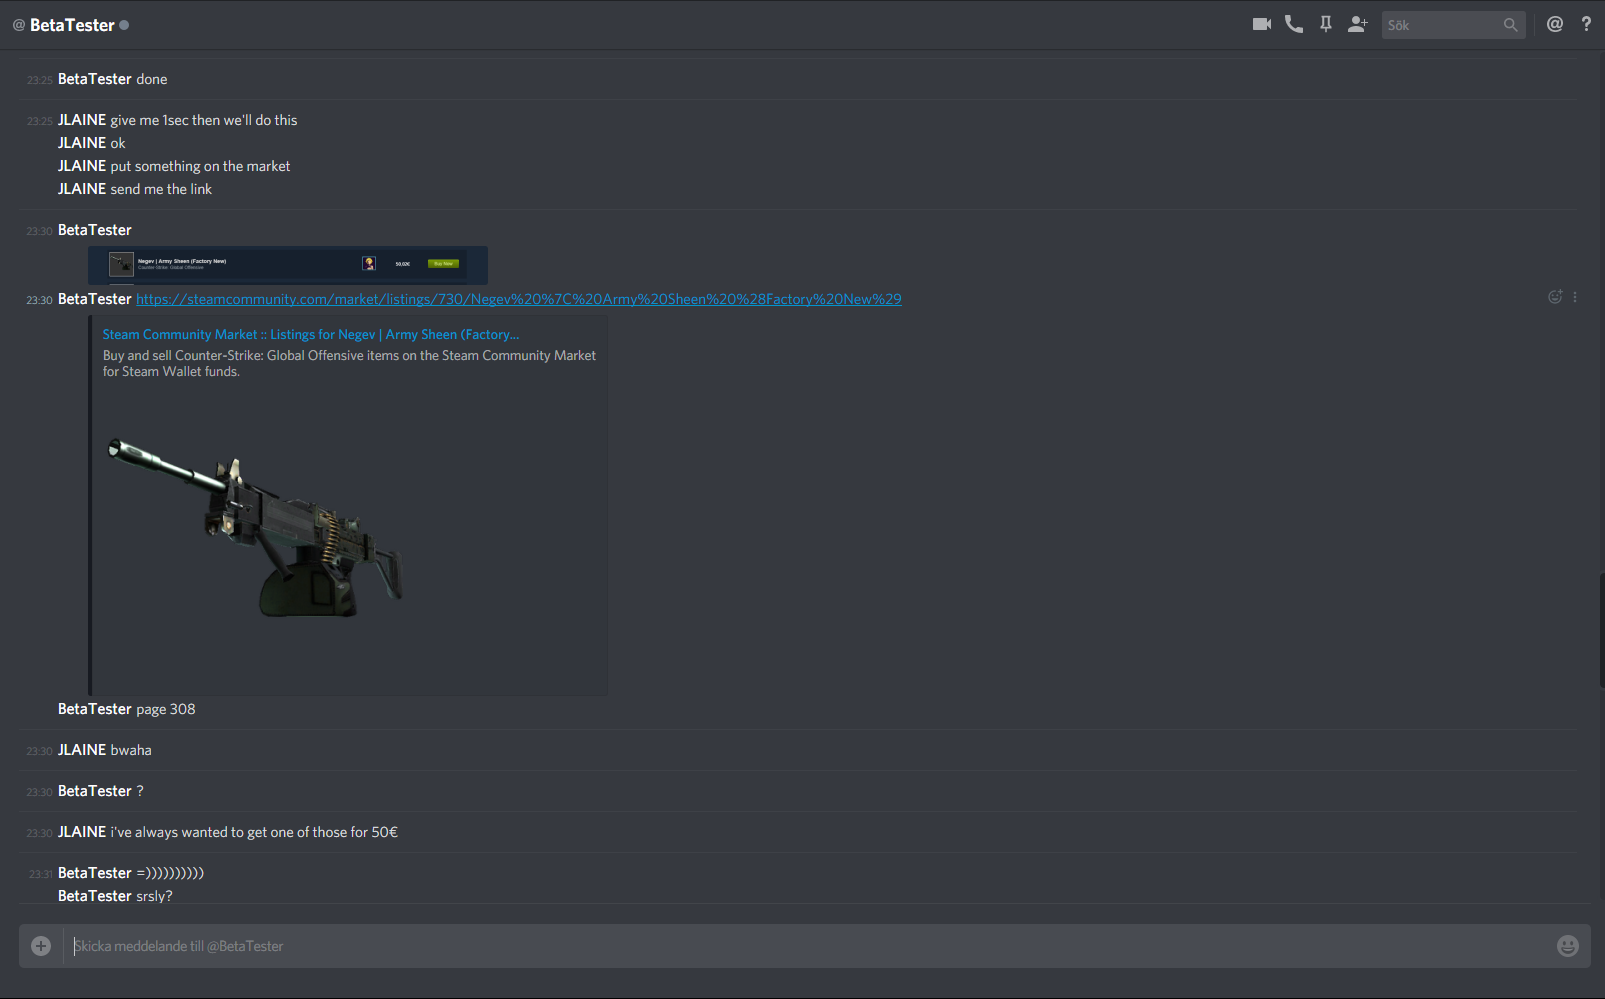Click the BetaTester name in the header
This screenshot has height=999, width=1605.
coord(72,25)
